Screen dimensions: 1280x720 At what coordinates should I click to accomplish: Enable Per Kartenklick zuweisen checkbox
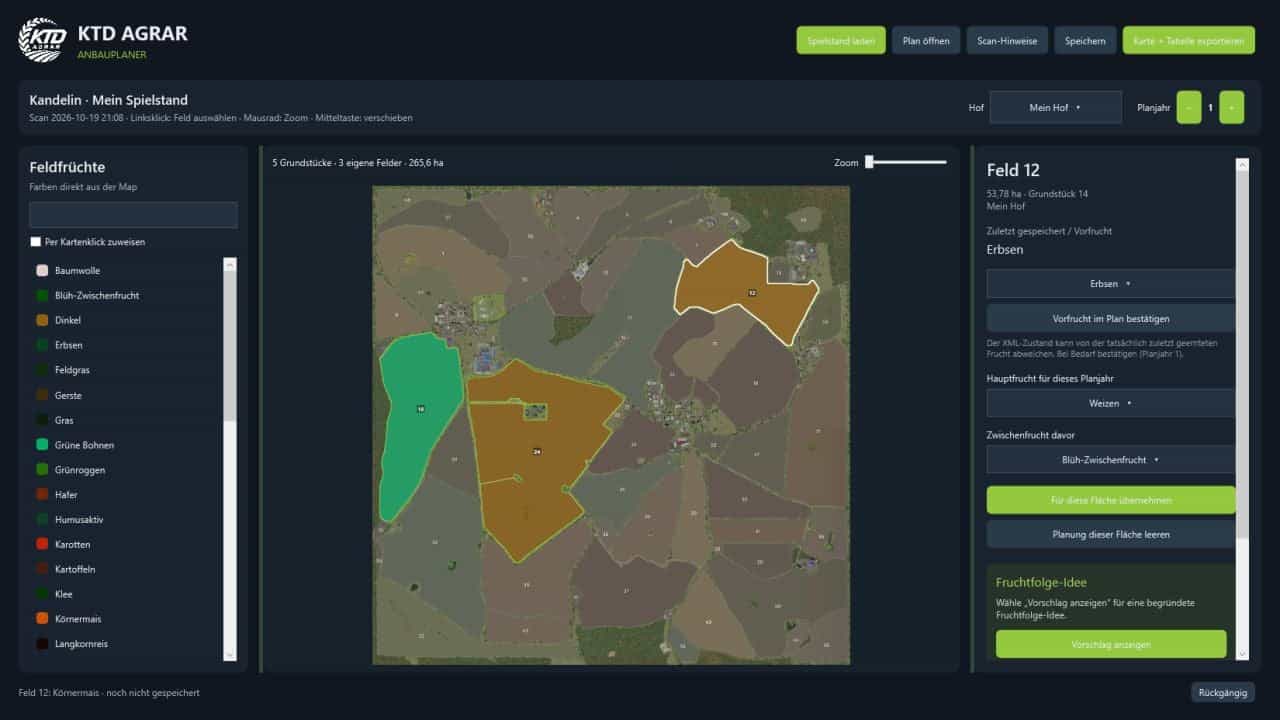(x=36, y=242)
